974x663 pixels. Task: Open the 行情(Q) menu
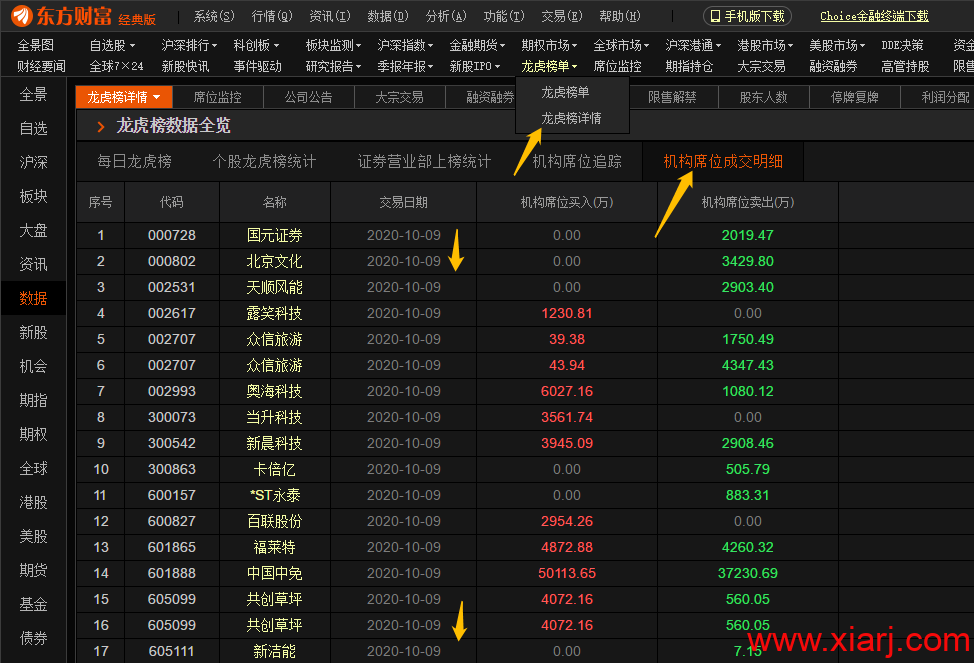coord(271,16)
